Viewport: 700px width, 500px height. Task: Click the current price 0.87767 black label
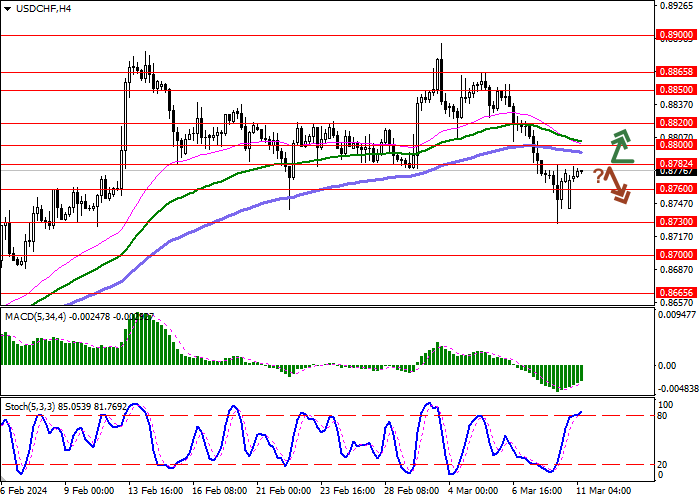tap(677, 172)
